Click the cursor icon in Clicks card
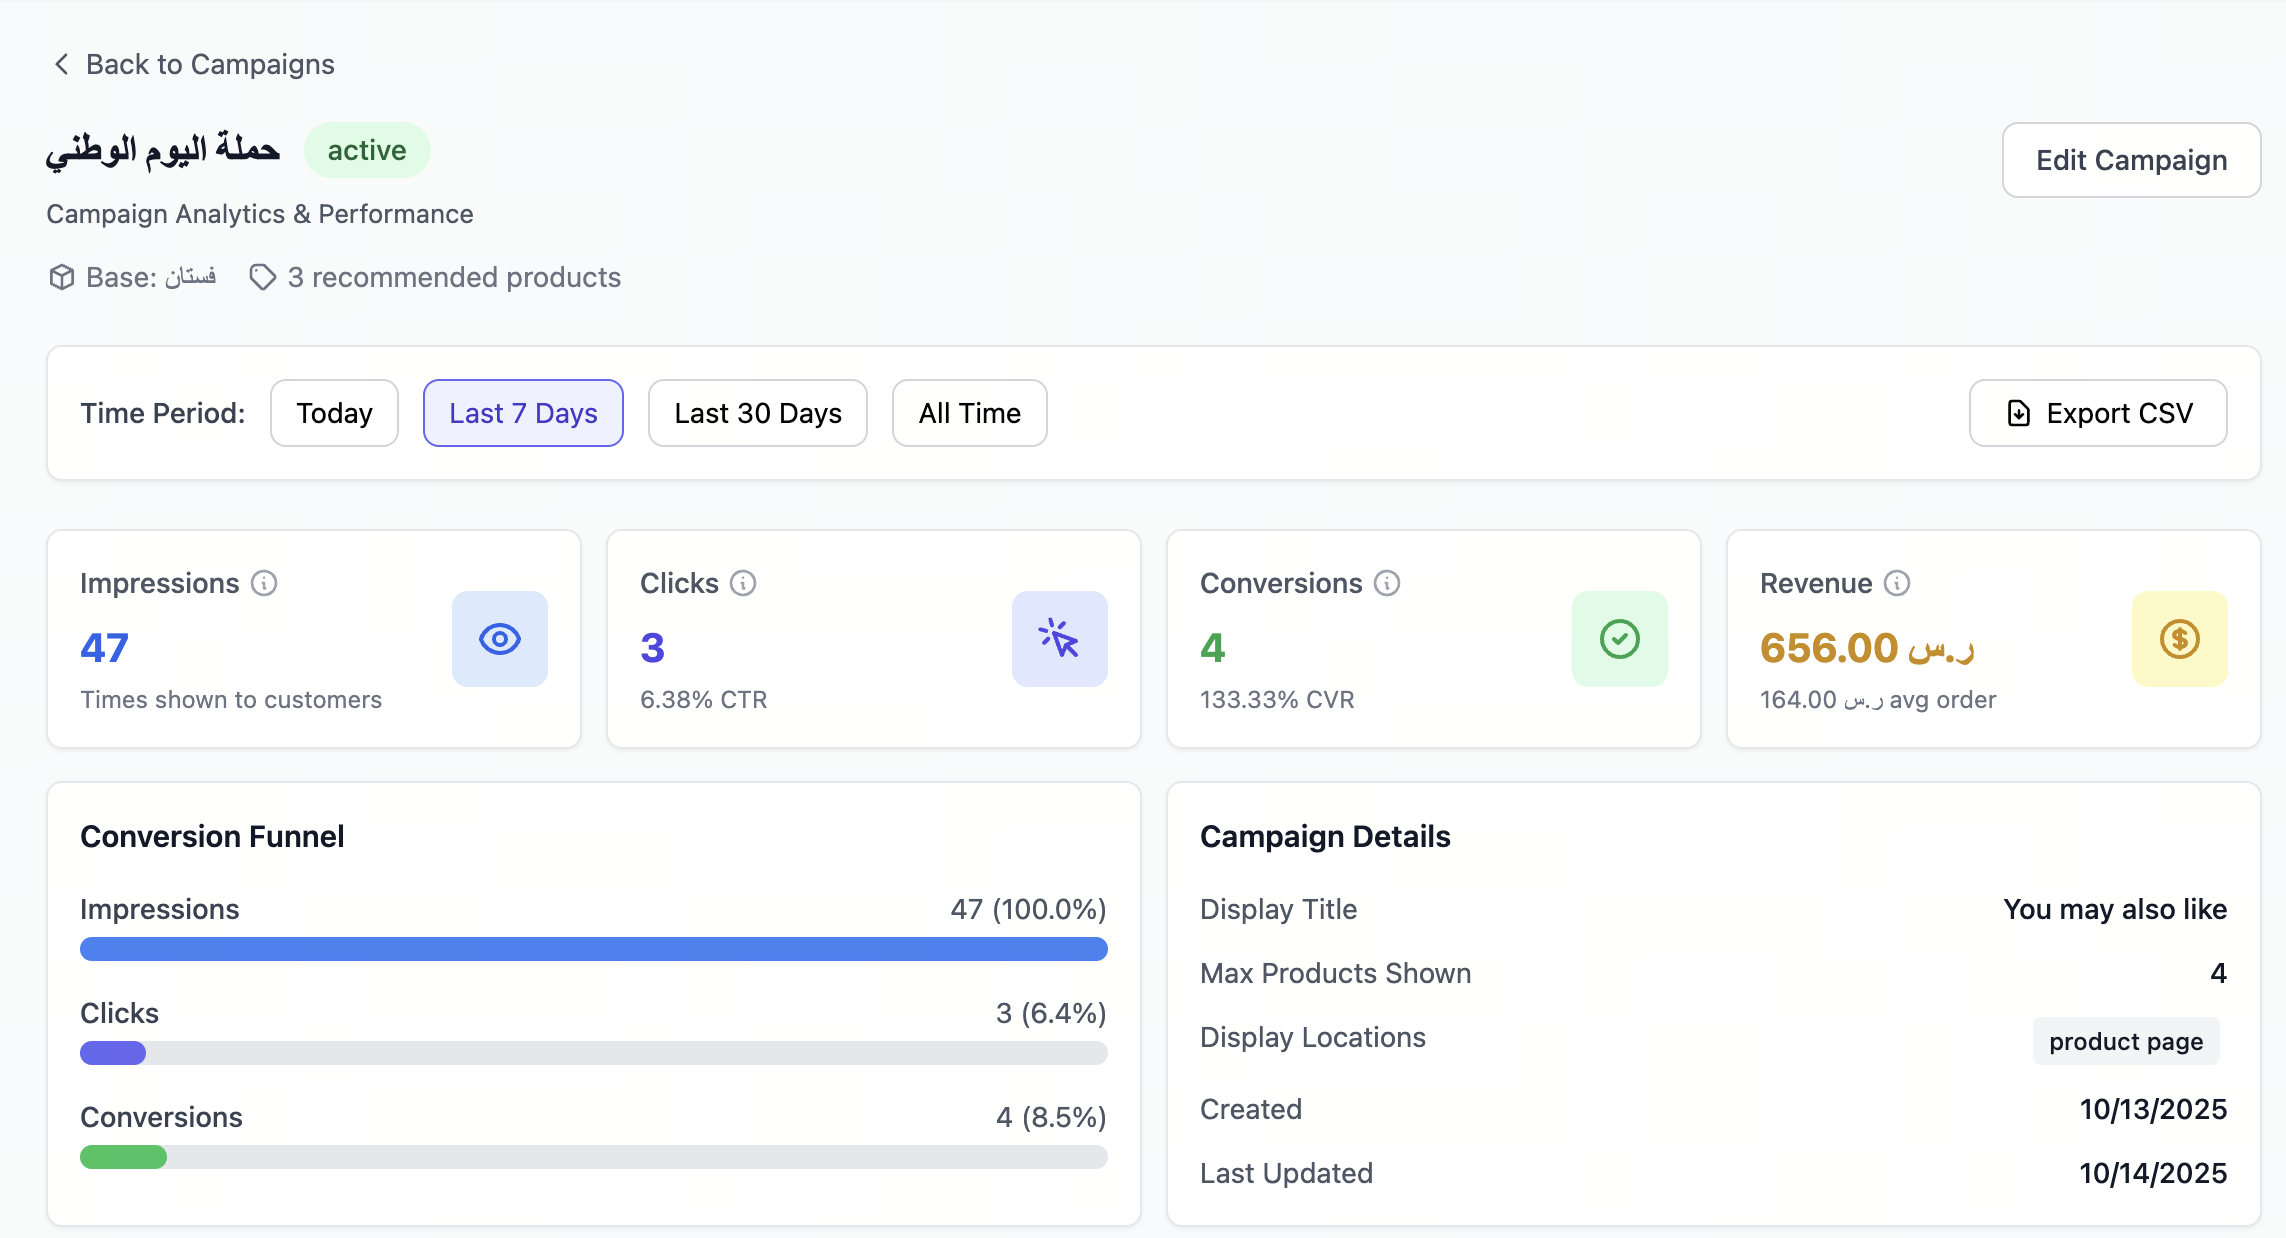Screen dimensions: 2286x1238 coord(1059,639)
